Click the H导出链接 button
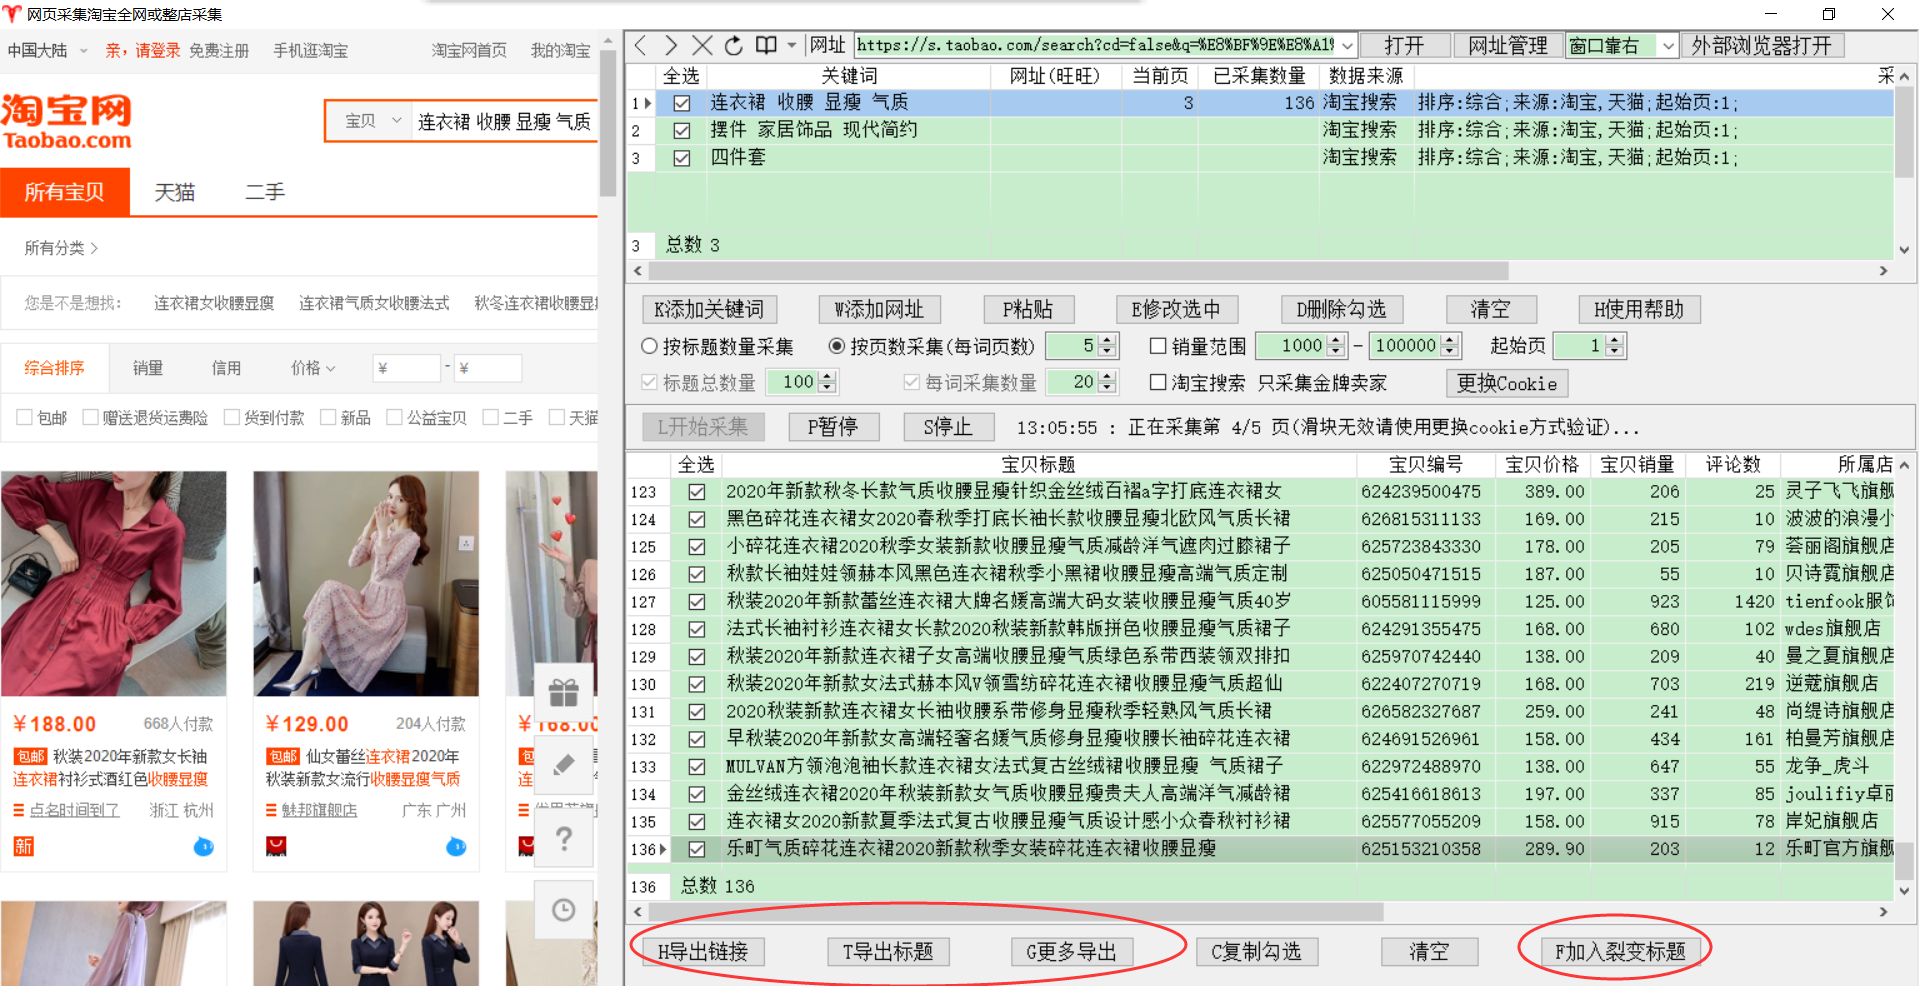This screenshot has width=1920, height=986. (x=702, y=951)
